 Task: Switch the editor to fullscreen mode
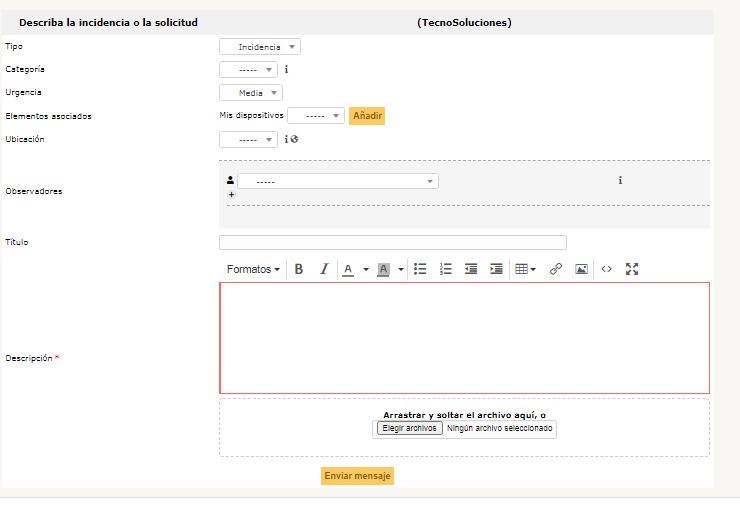[x=632, y=269]
